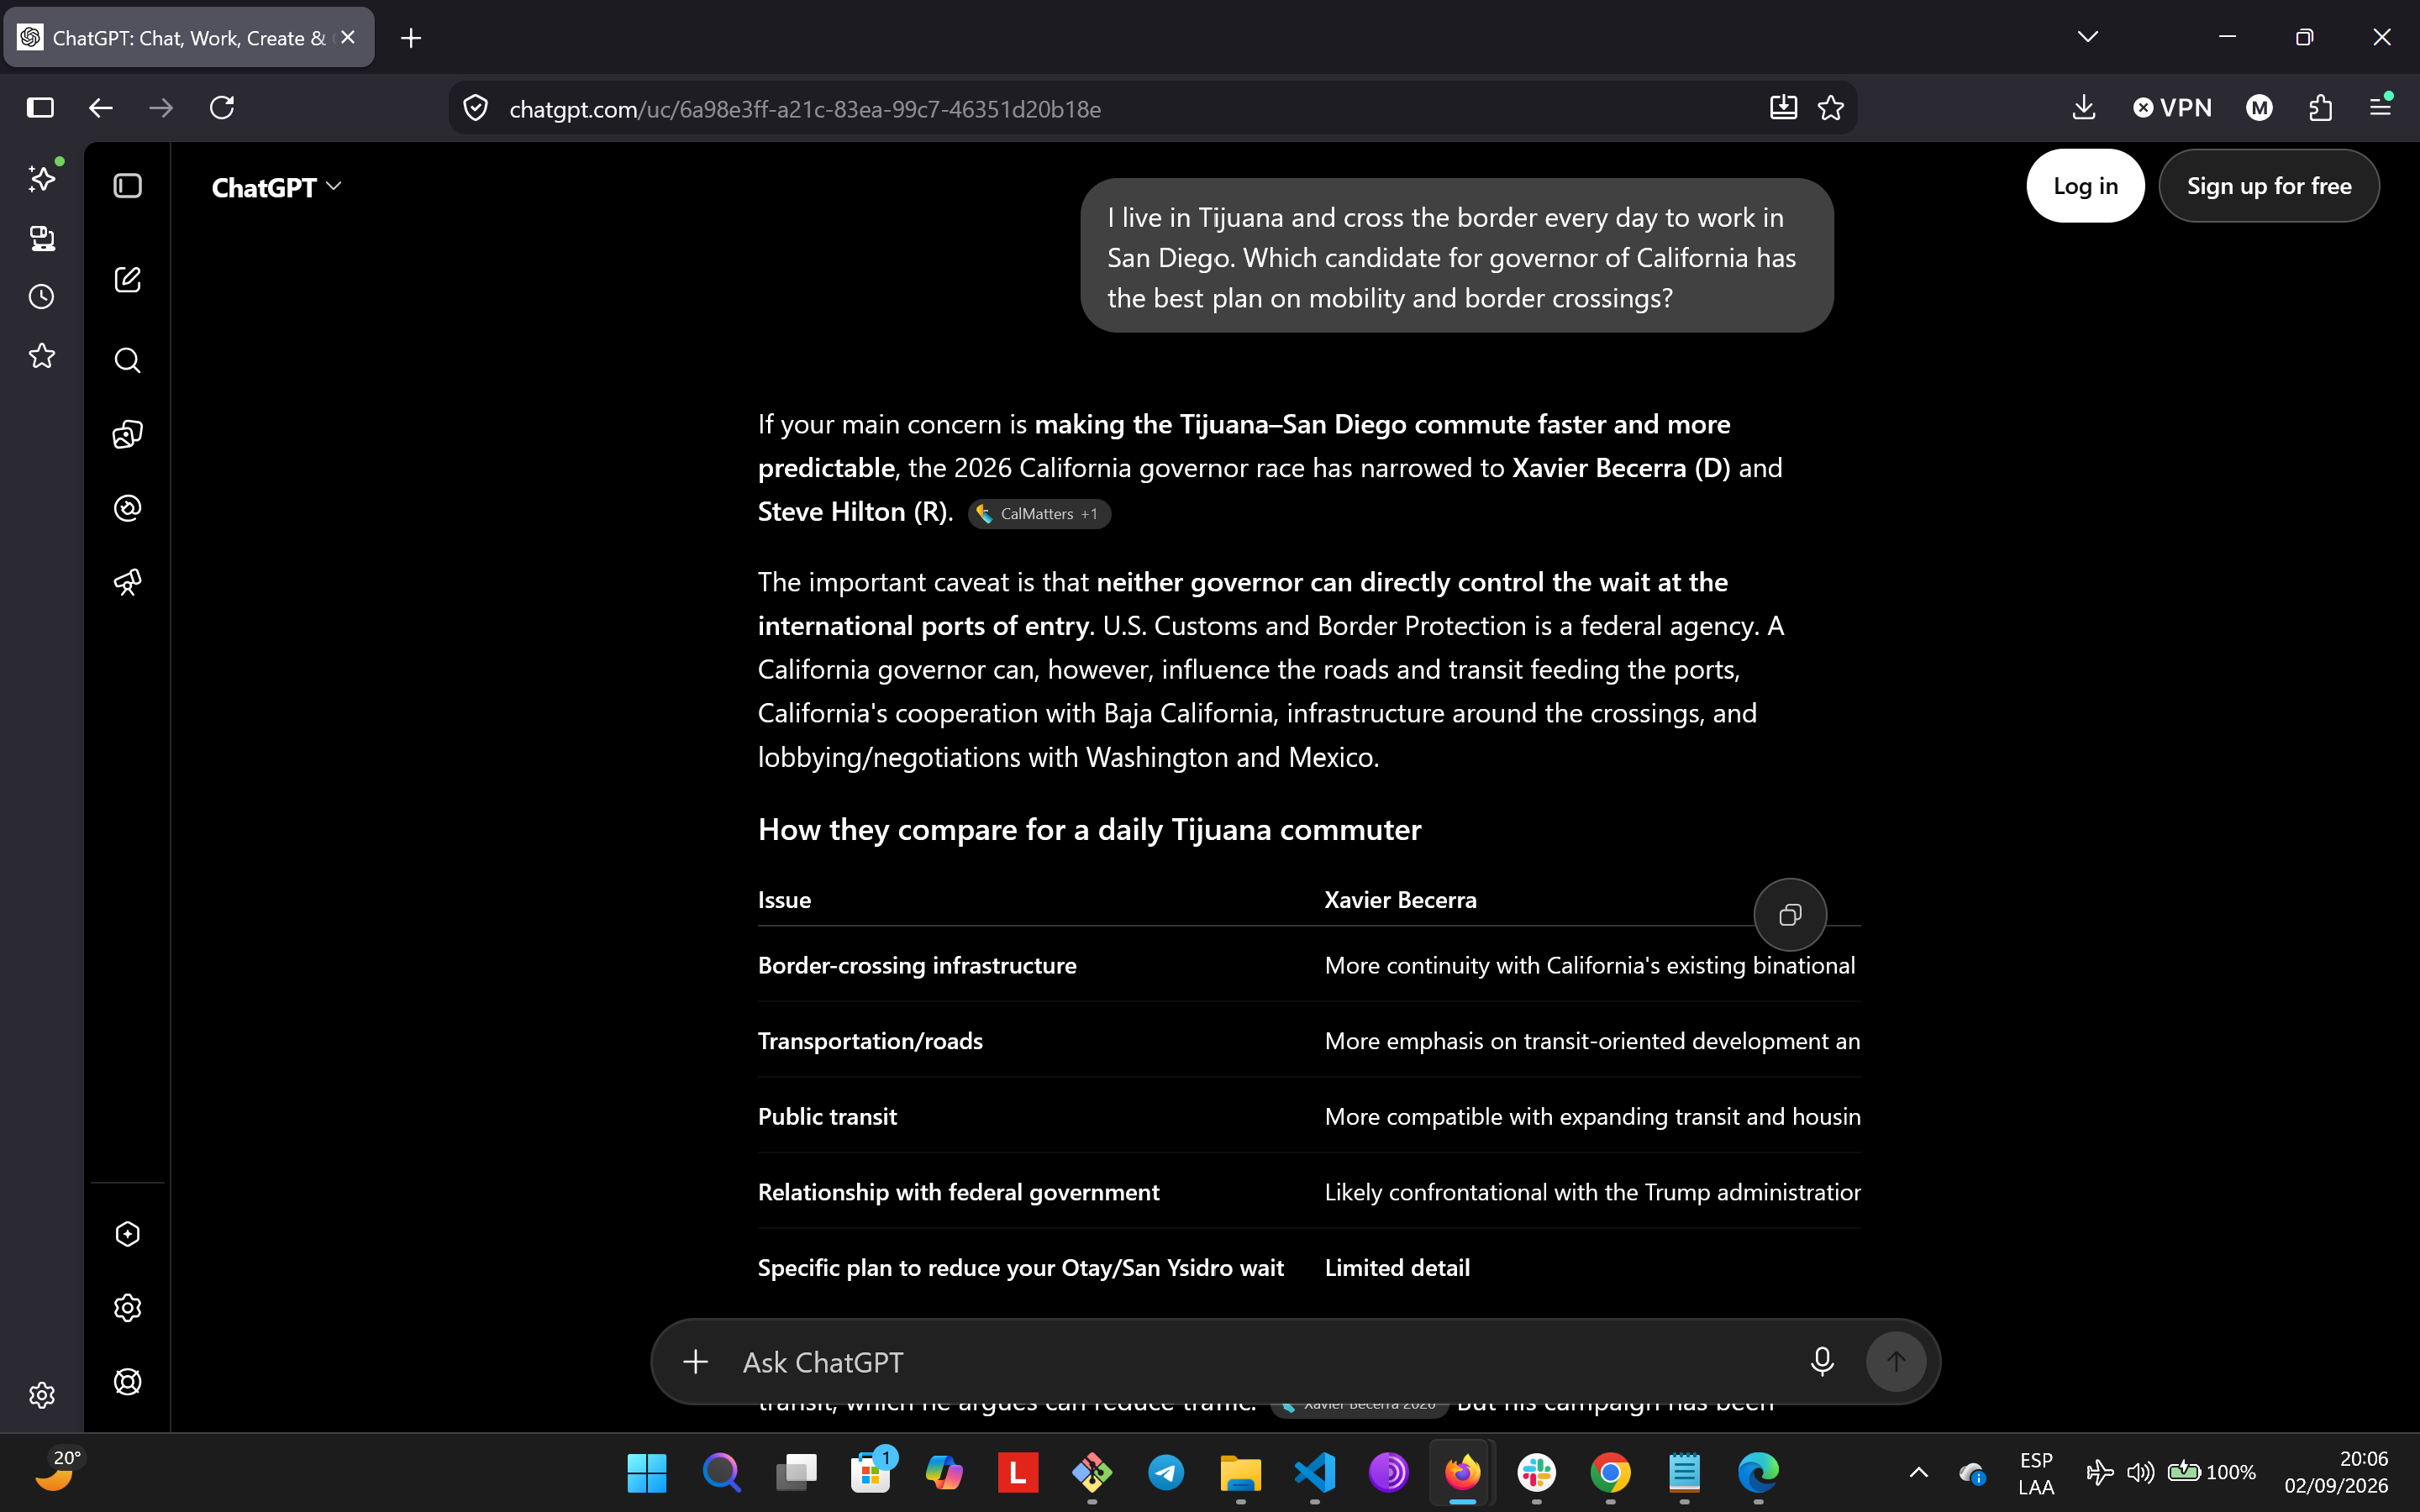Image resolution: width=2420 pixels, height=1512 pixels.
Task: Open the ChatGPT settings gear
Action: click(x=128, y=1308)
